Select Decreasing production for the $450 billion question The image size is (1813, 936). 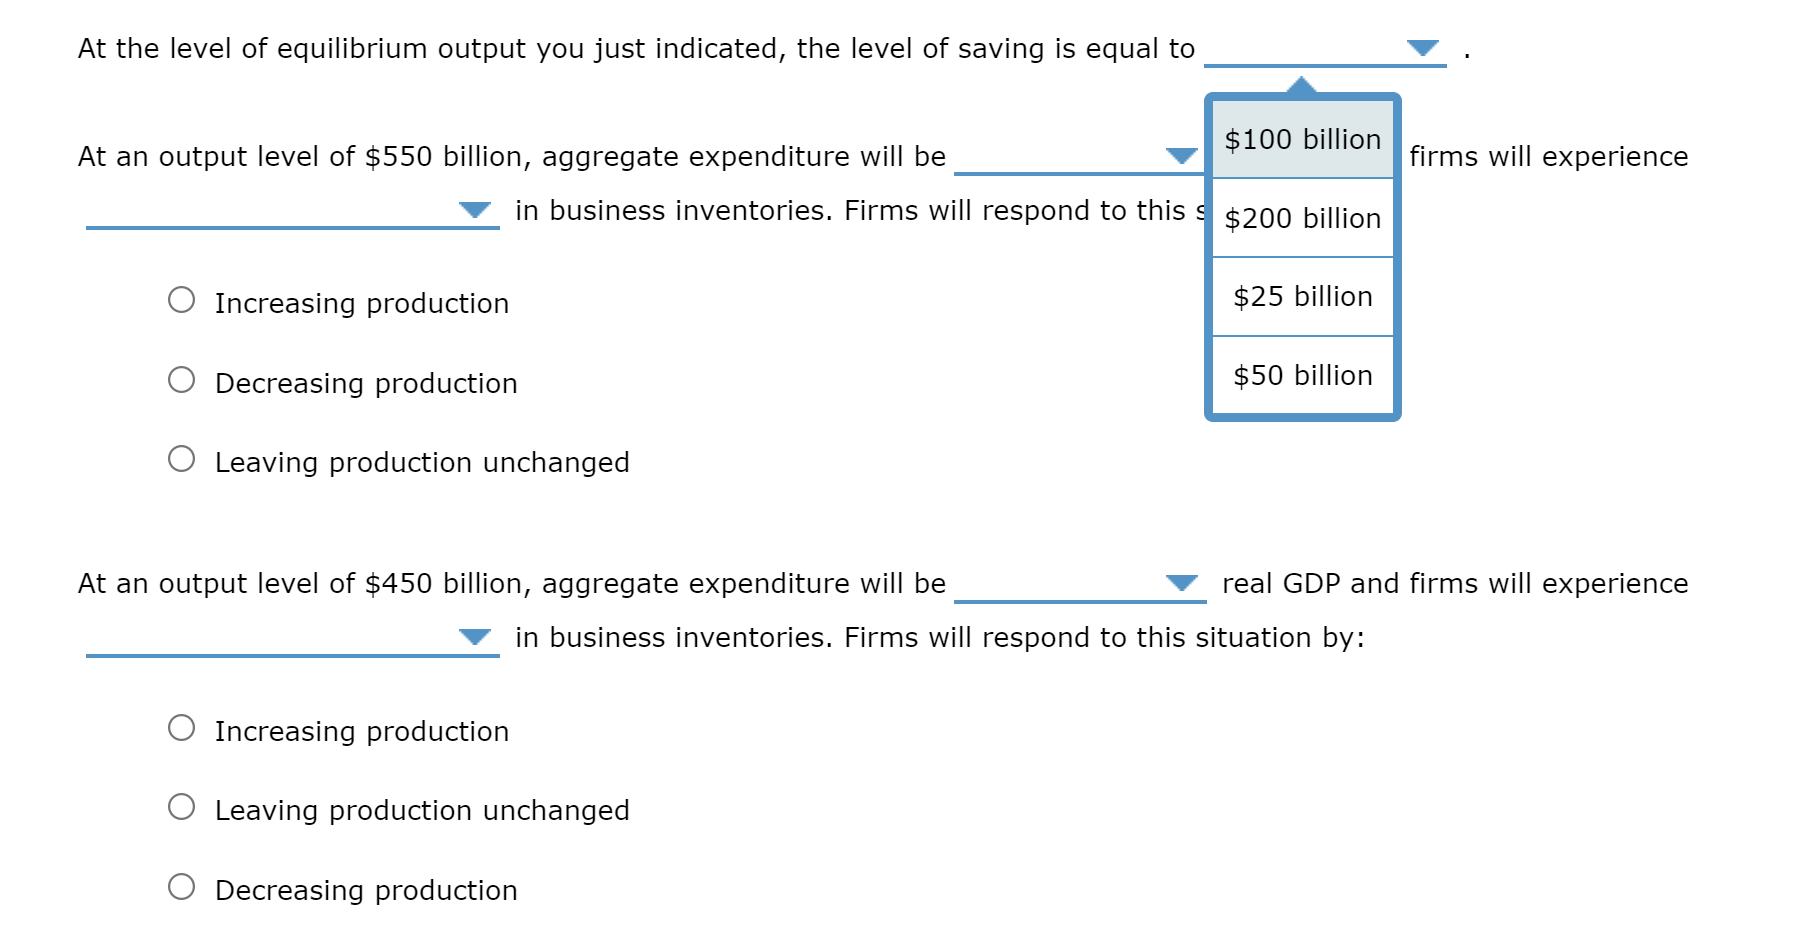[x=182, y=885]
